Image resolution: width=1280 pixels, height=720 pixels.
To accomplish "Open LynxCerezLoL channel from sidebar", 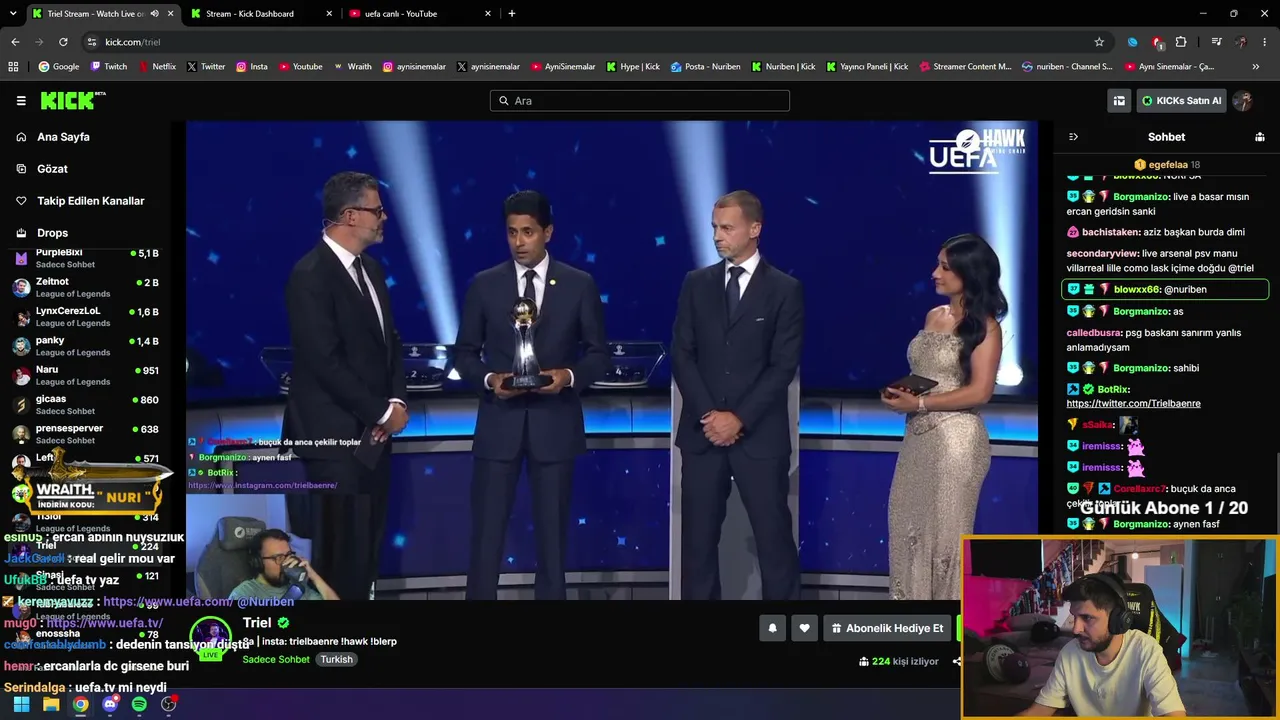I will pyautogui.click(x=85, y=317).
